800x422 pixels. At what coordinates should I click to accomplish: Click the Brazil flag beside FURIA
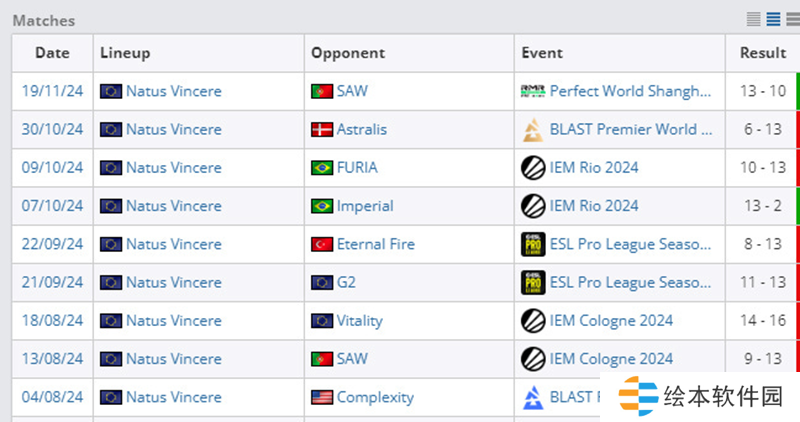click(x=322, y=168)
